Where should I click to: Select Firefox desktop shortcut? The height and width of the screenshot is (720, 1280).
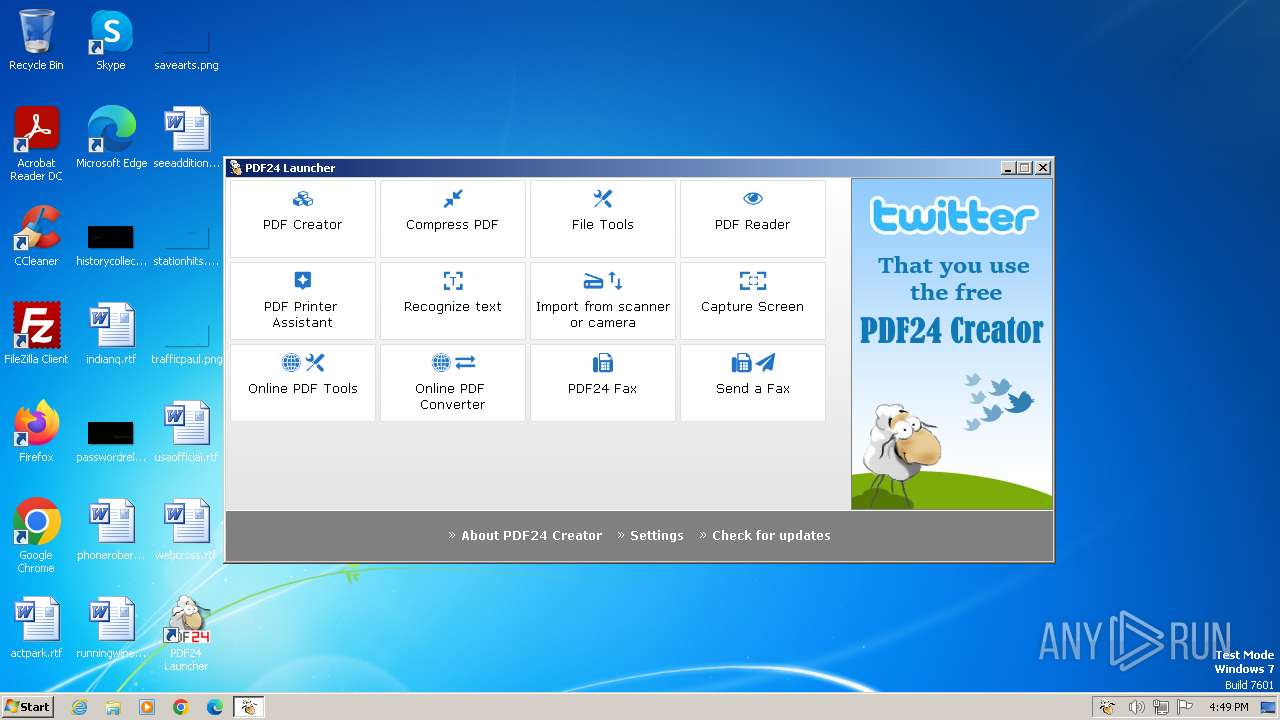point(36,431)
